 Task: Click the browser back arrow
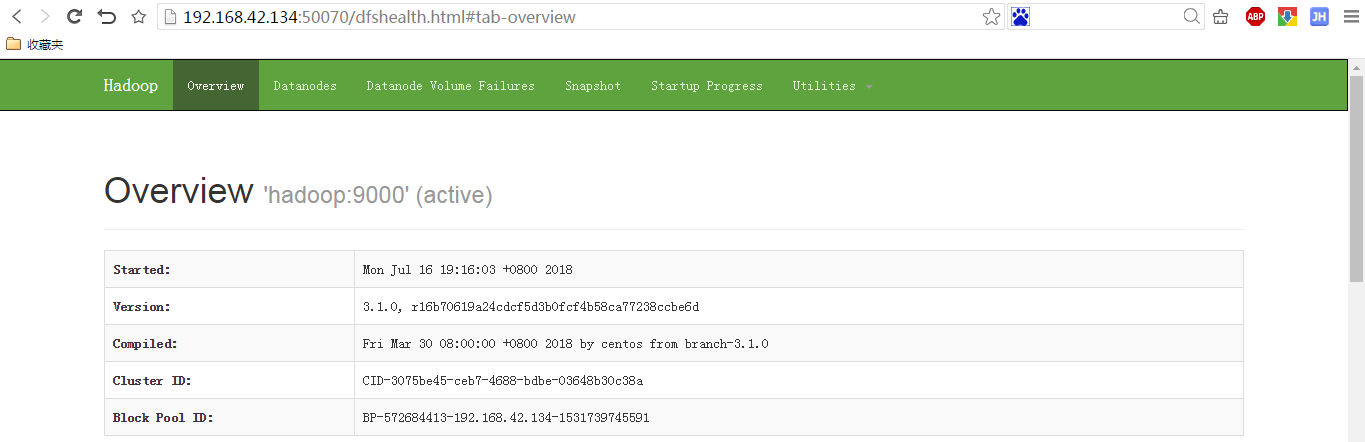(x=17, y=17)
